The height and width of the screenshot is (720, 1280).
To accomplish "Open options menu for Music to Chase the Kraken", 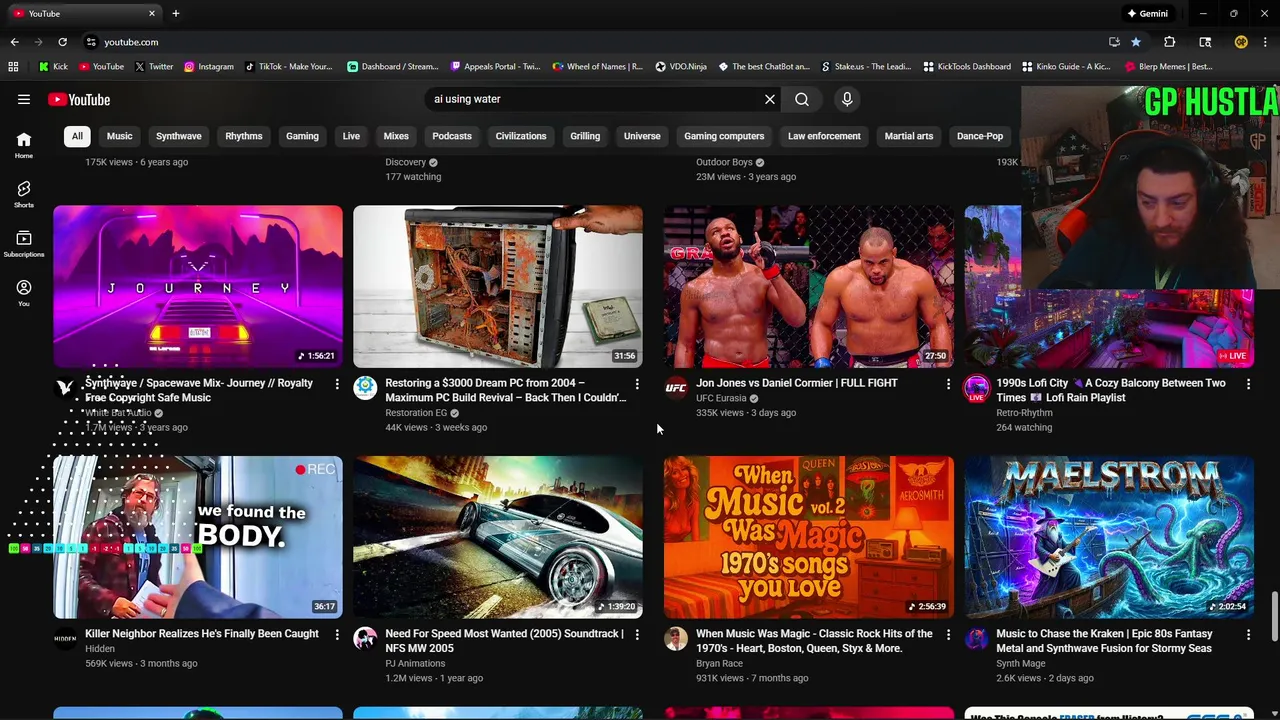I will [x=1248, y=635].
